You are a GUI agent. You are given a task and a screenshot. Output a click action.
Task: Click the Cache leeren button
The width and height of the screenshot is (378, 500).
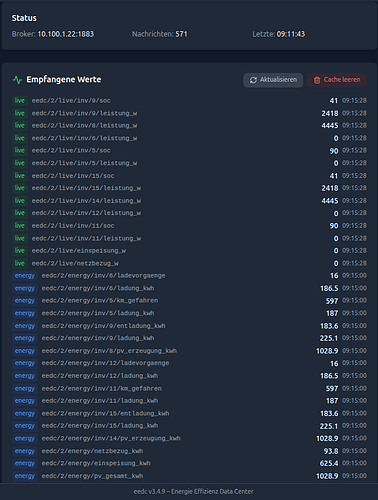pos(337,80)
